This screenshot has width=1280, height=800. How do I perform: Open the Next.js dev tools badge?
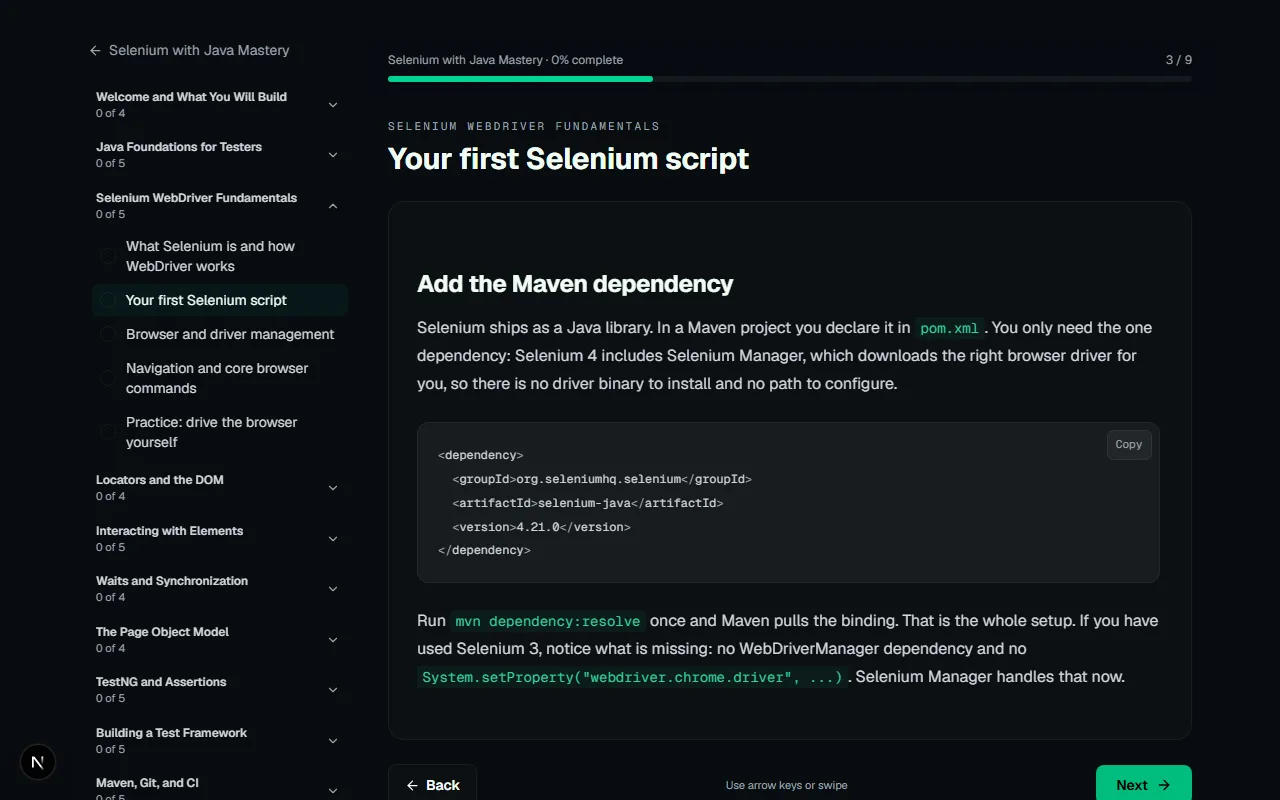tap(38, 762)
